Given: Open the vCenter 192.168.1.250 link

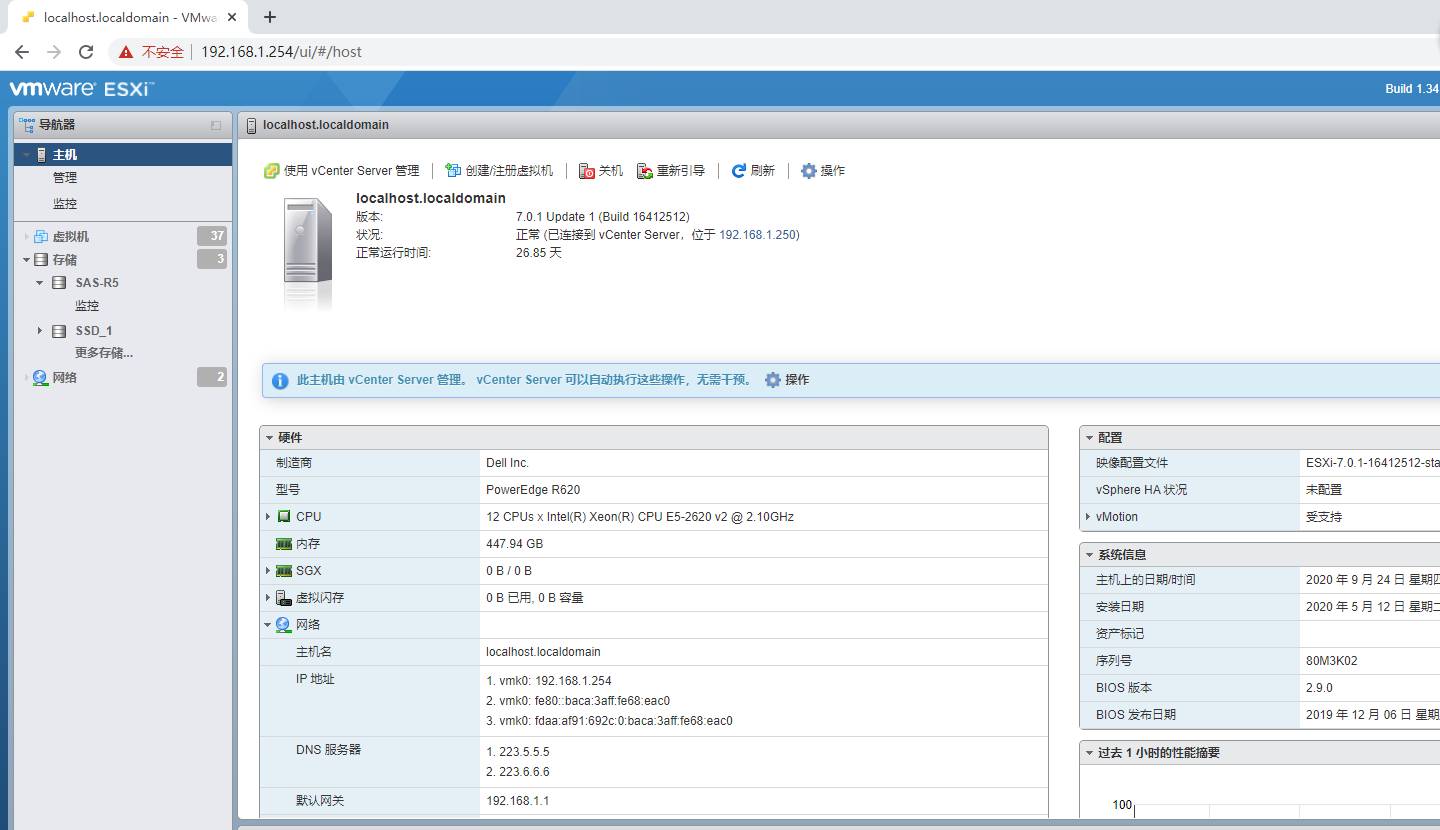Looking at the screenshot, I should 757,235.
